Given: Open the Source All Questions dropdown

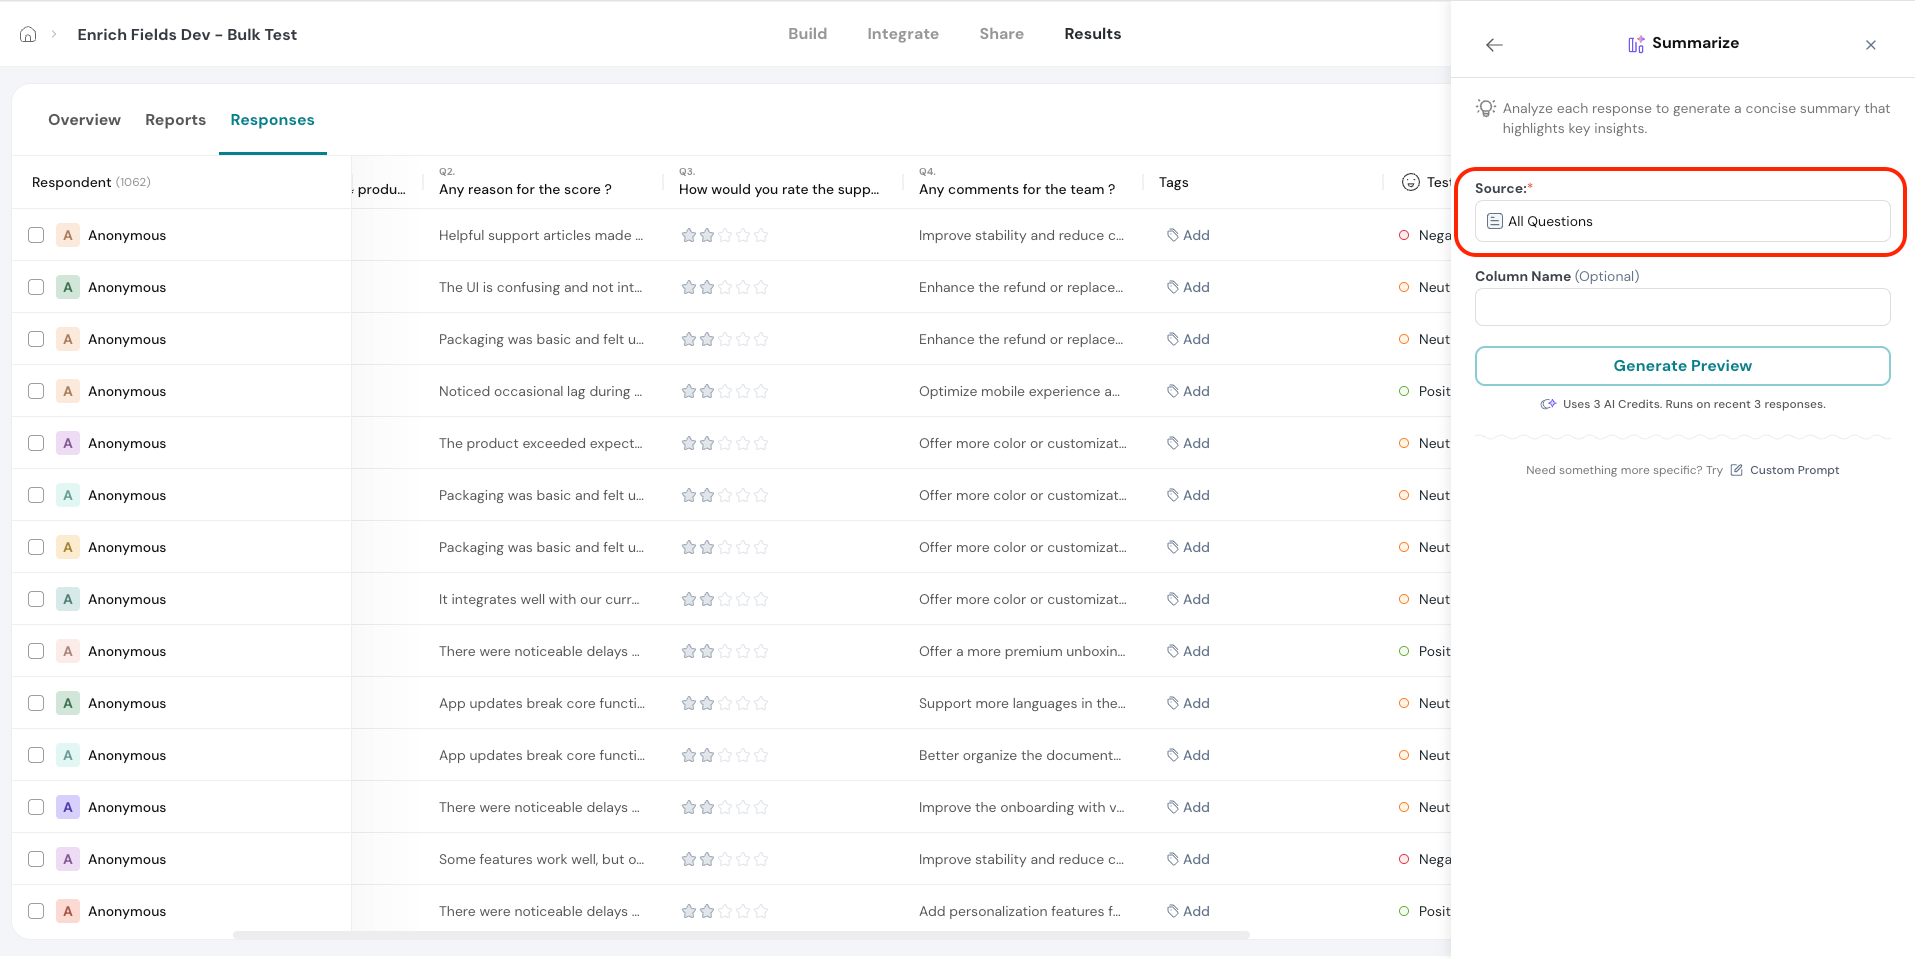Looking at the screenshot, I should [x=1682, y=221].
